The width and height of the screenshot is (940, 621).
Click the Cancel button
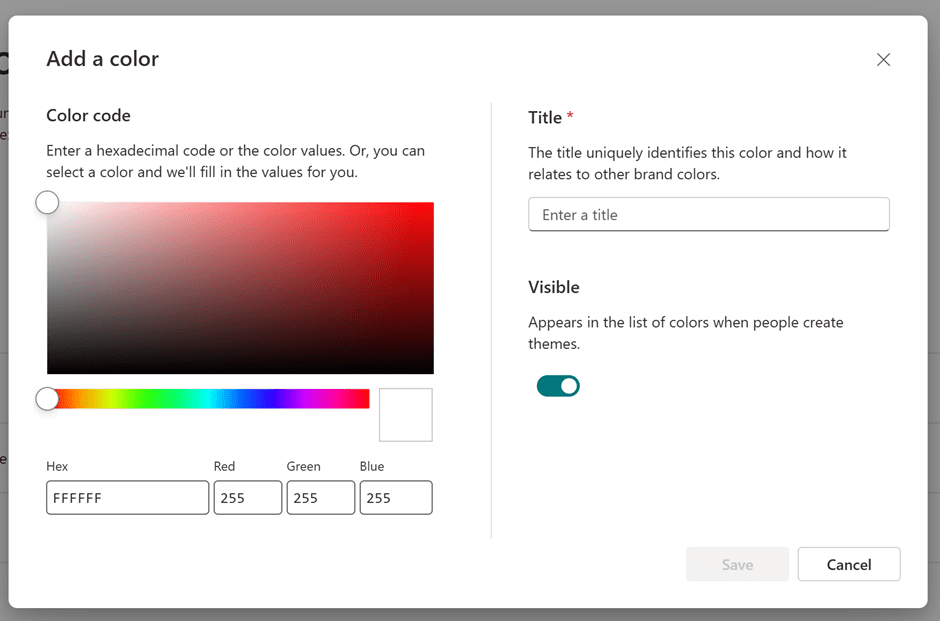pyautogui.click(x=848, y=564)
